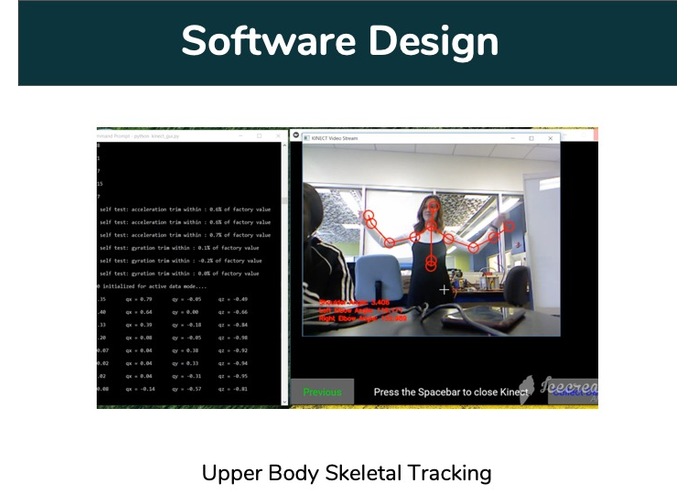This screenshot has height=494, width=695.
Task: Click the 'qz = -0.95' value
Action: tap(233, 376)
